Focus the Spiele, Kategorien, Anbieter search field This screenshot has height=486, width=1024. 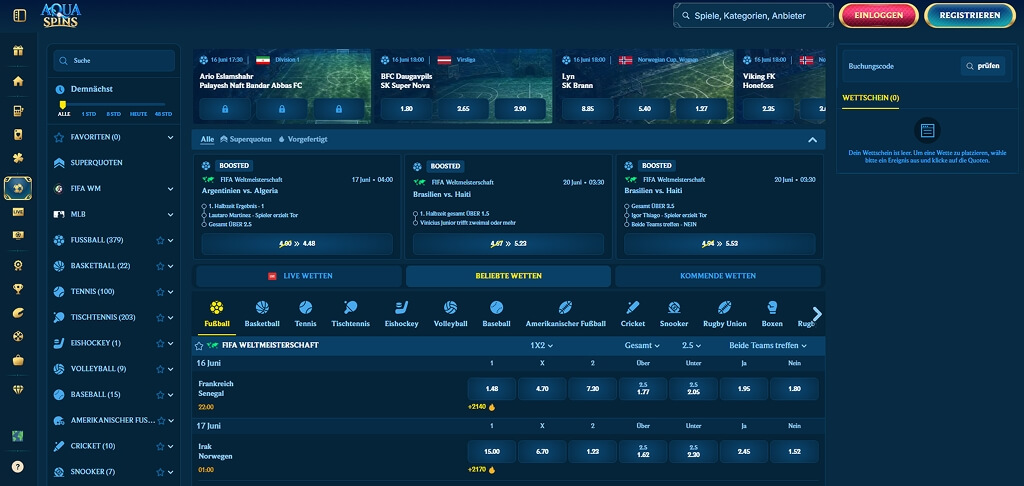point(754,16)
